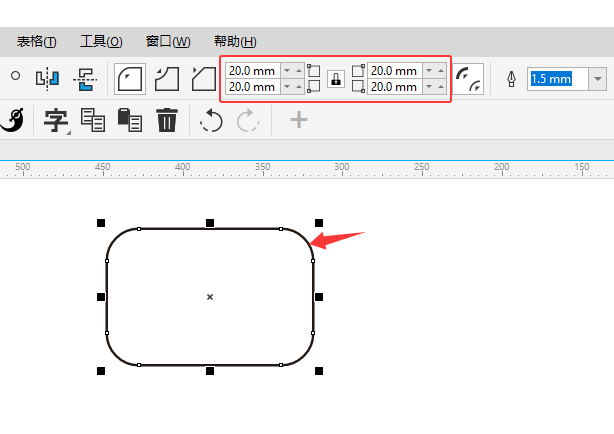This screenshot has width=614, height=434.
Task: Click the bottom-right selection handle of the rectangle
Action: pyautogui.click(x=319, y=371)
